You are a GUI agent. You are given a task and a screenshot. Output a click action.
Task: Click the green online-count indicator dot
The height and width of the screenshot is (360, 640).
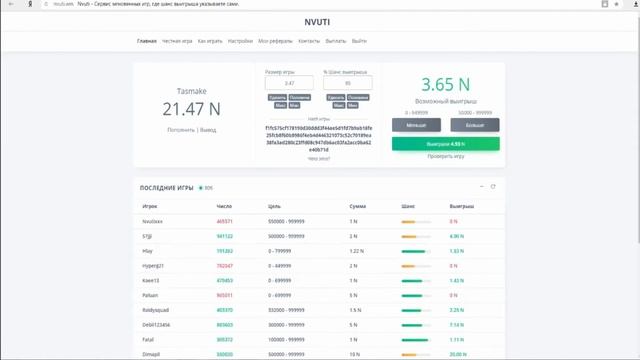tap(200, 188)
